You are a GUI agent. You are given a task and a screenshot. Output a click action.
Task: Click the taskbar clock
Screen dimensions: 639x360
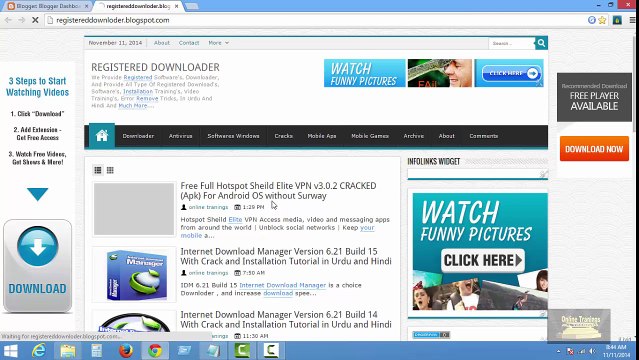point(616,351)
